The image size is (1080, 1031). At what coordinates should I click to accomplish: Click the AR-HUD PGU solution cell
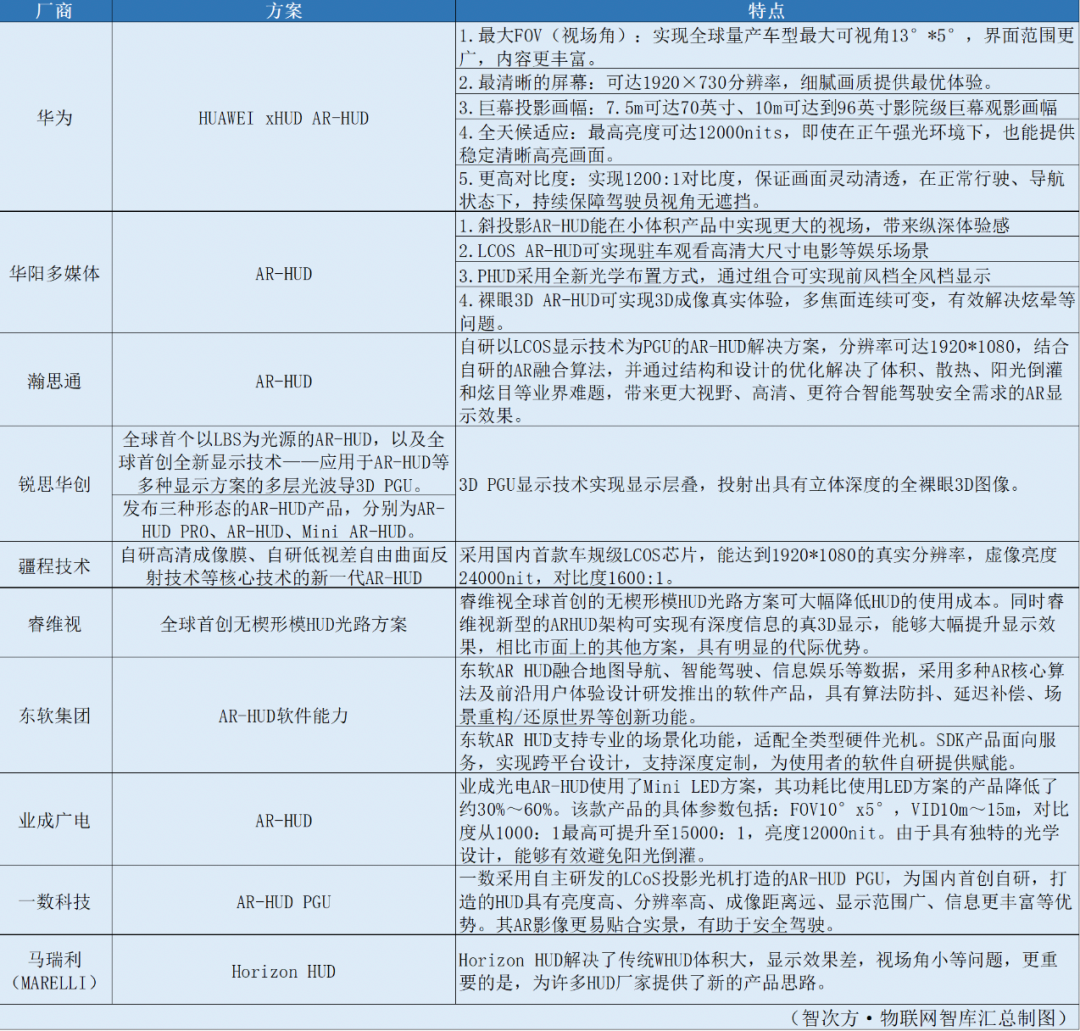click(283, 900)
